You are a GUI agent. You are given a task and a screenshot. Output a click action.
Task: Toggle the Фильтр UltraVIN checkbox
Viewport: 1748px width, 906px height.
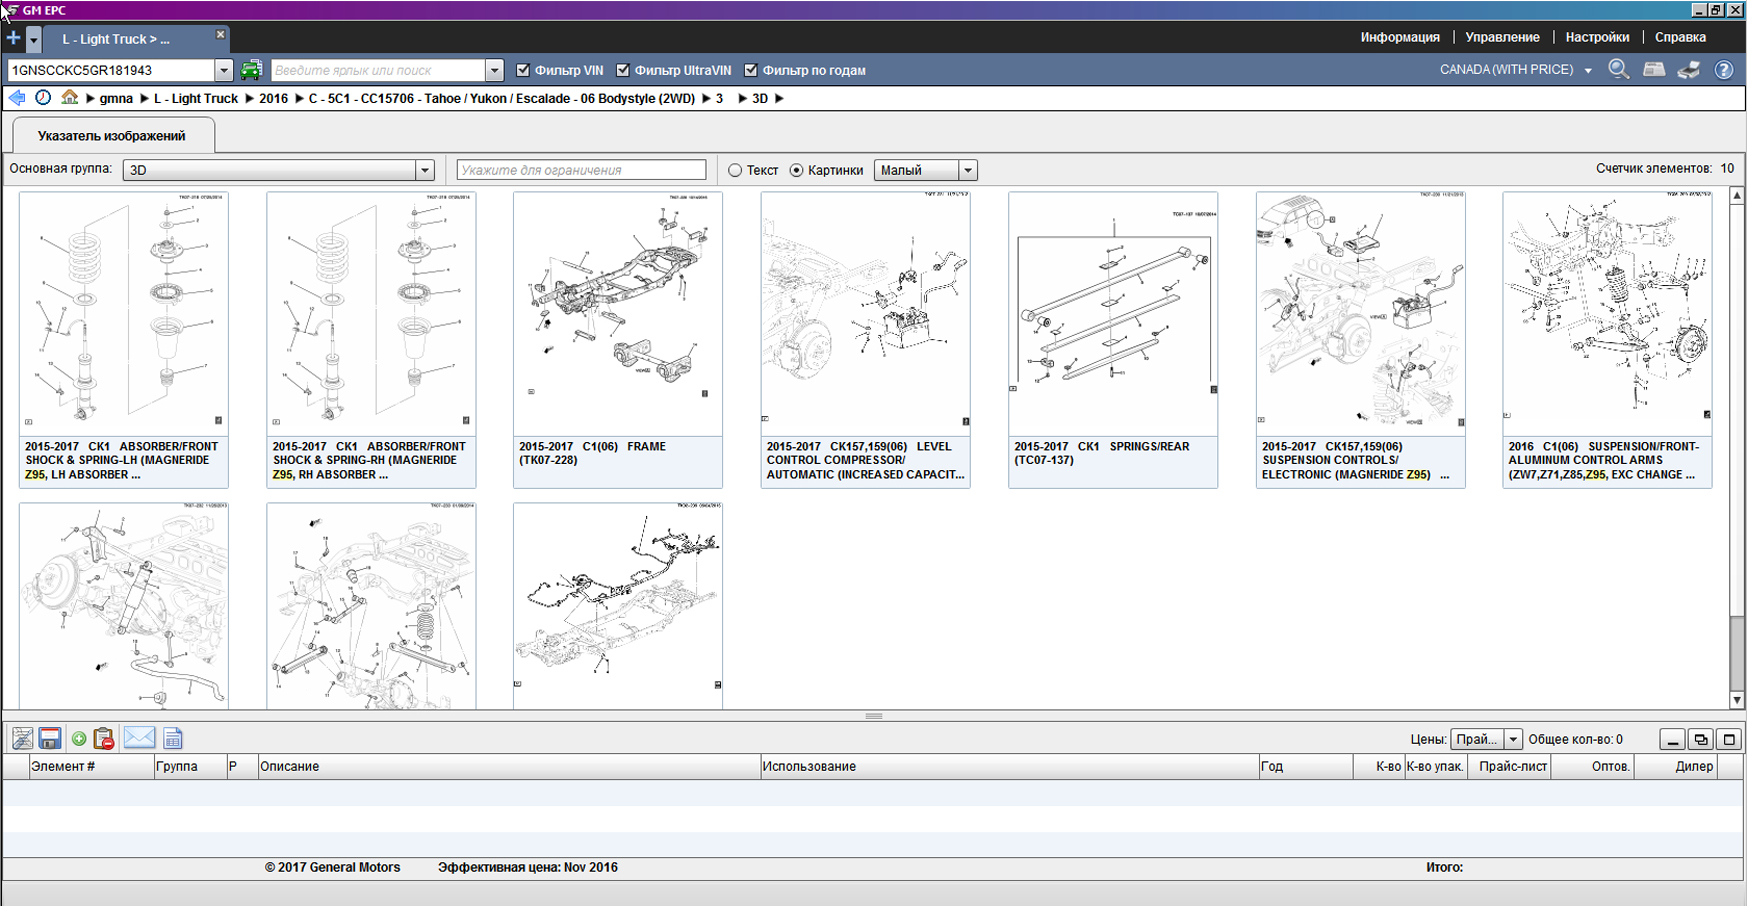[623, 70]
